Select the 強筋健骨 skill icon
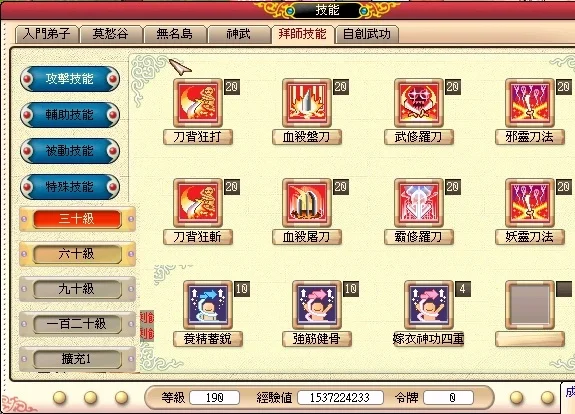 317,305
